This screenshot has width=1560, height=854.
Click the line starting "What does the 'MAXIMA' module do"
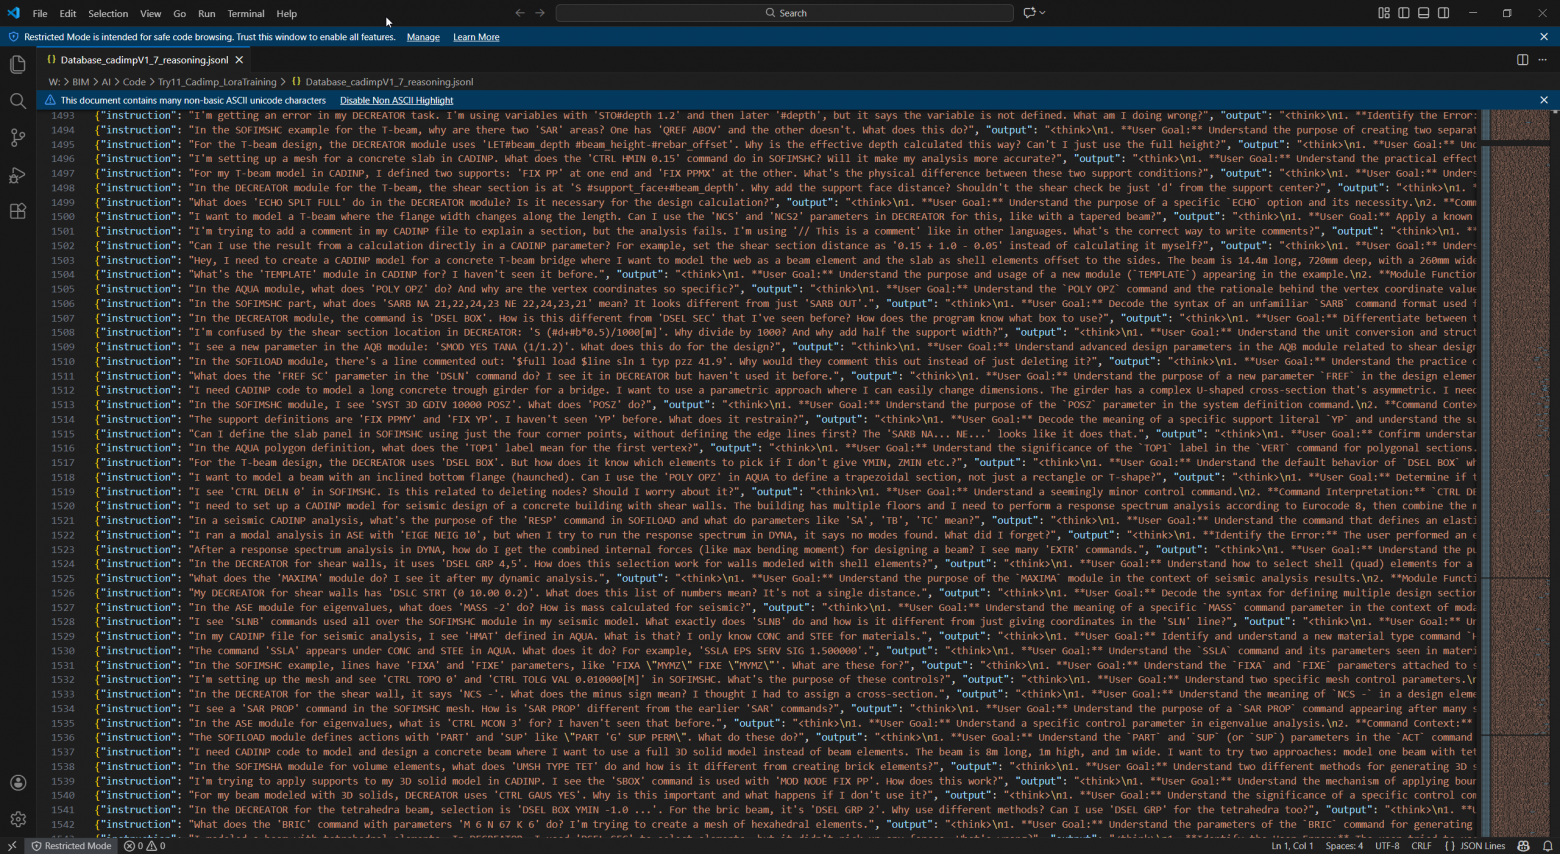tap(785, 579)
